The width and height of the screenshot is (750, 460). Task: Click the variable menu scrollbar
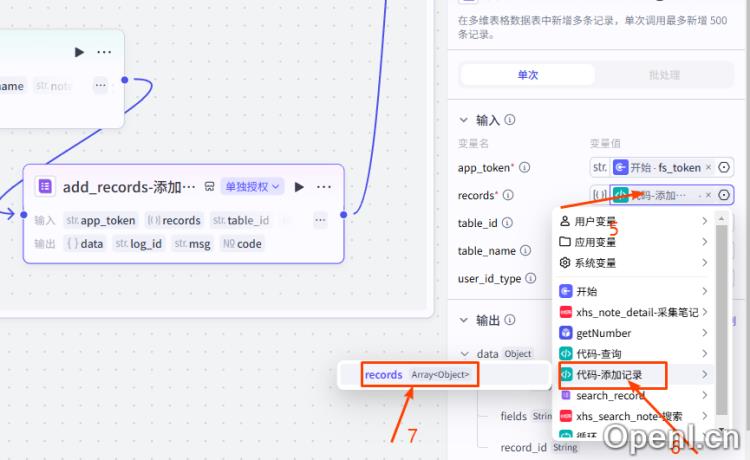722,320
